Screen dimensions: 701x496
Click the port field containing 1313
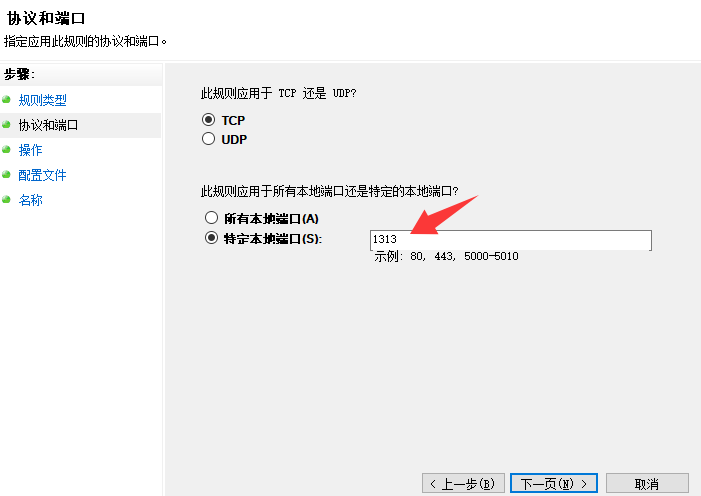pos(511,240)
